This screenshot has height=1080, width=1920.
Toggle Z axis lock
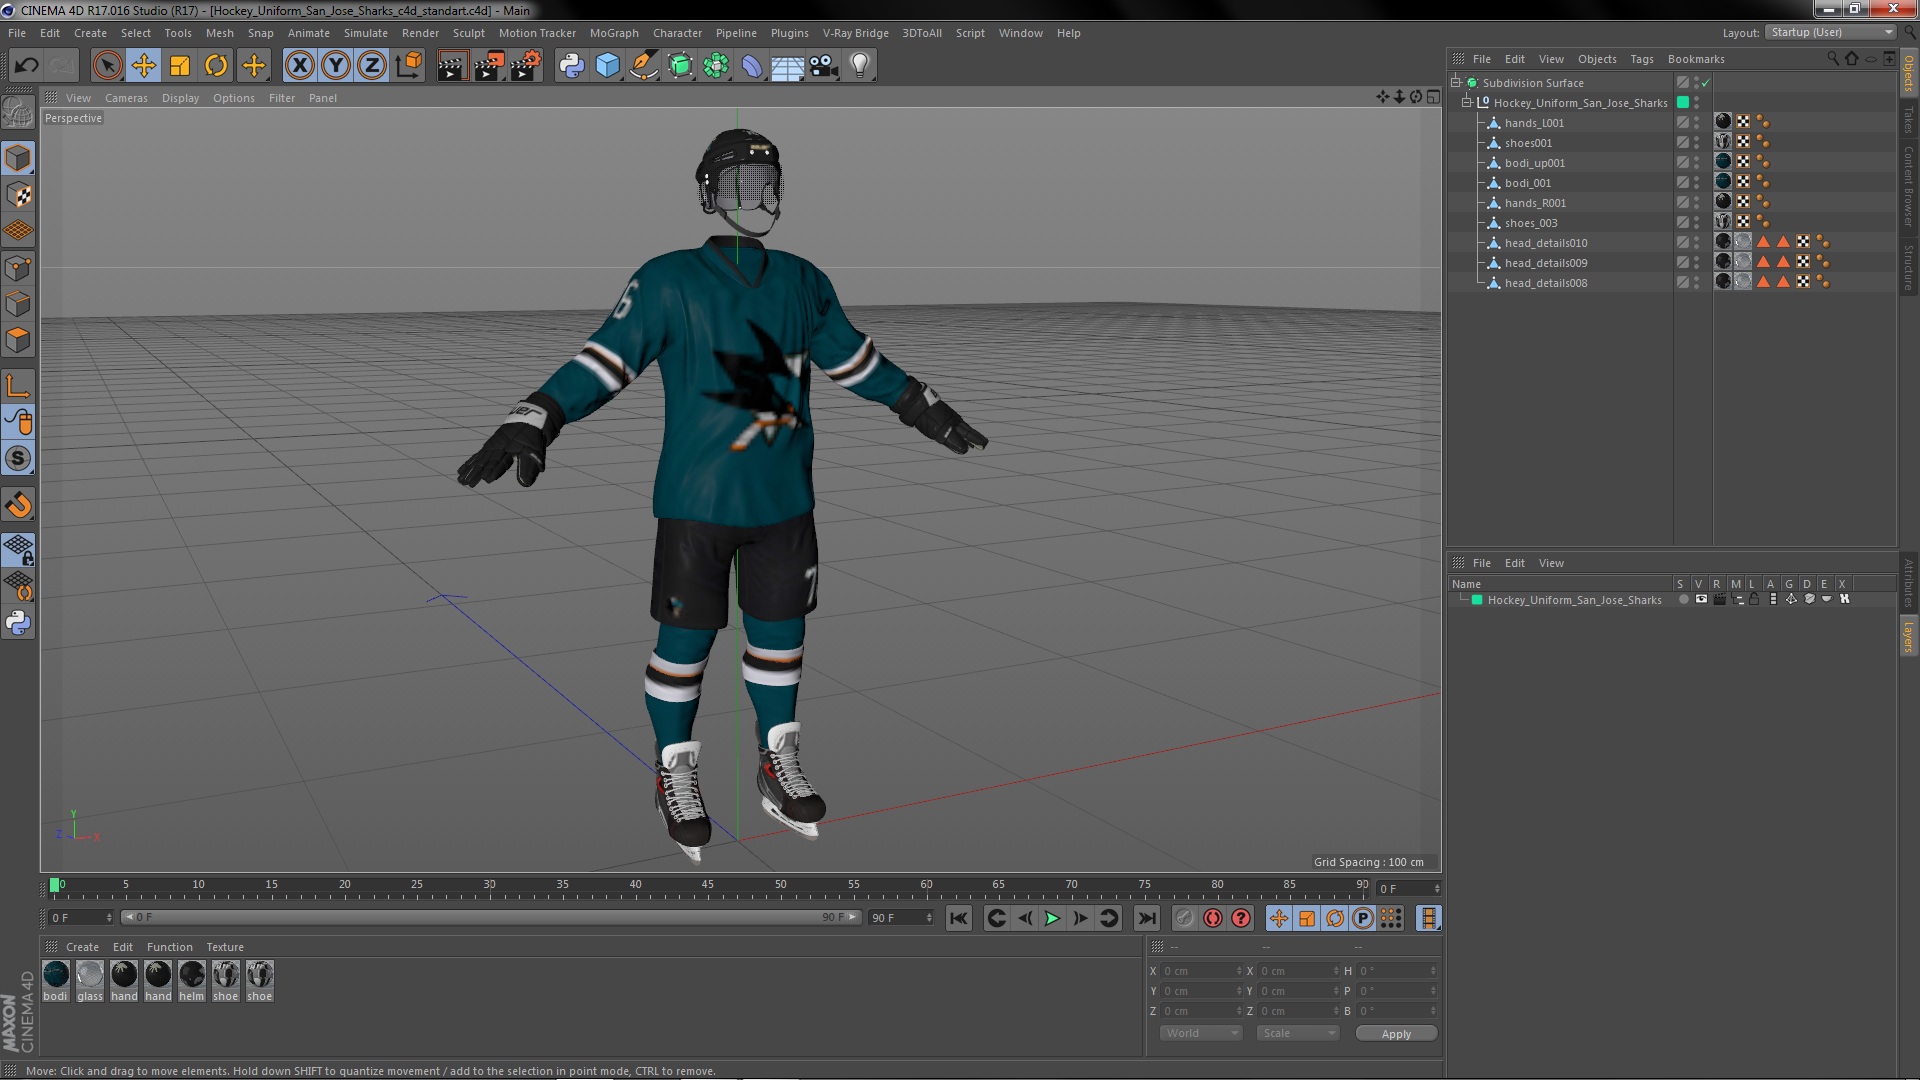point(372,66)
